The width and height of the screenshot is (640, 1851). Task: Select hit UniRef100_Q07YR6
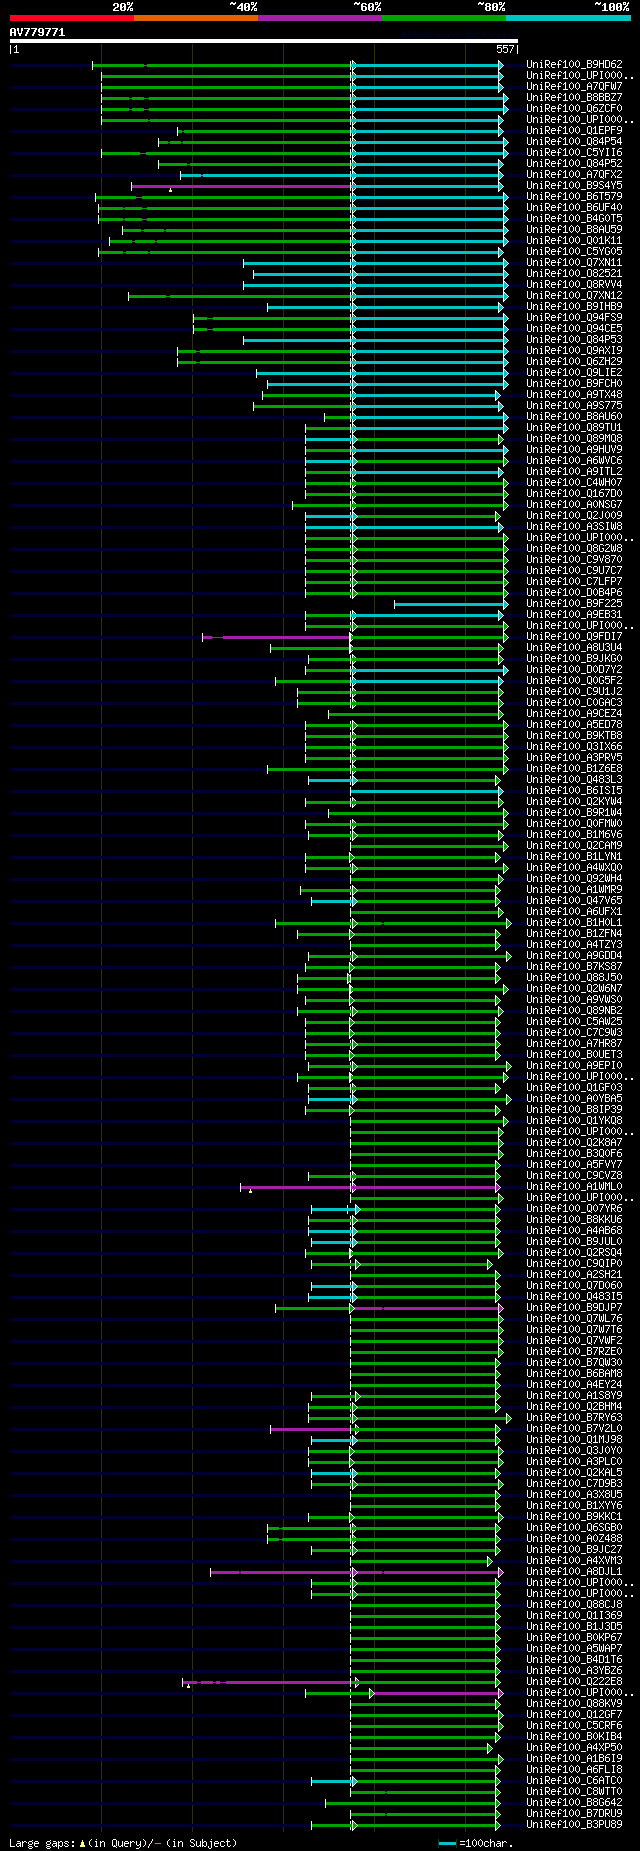(574, 1209)
